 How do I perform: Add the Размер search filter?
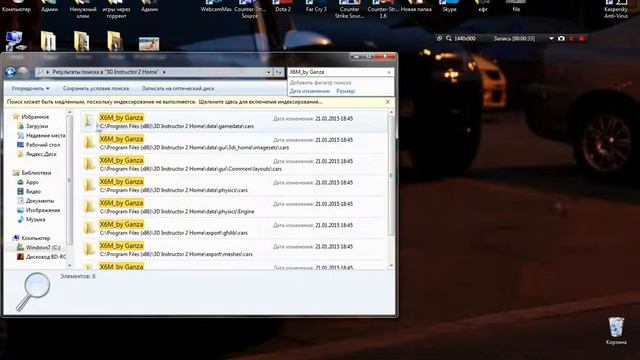coord(346,91)
